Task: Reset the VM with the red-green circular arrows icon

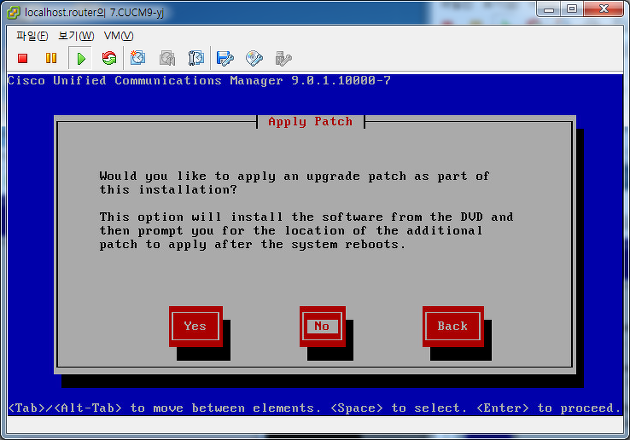Action: [x=109, y=58]
